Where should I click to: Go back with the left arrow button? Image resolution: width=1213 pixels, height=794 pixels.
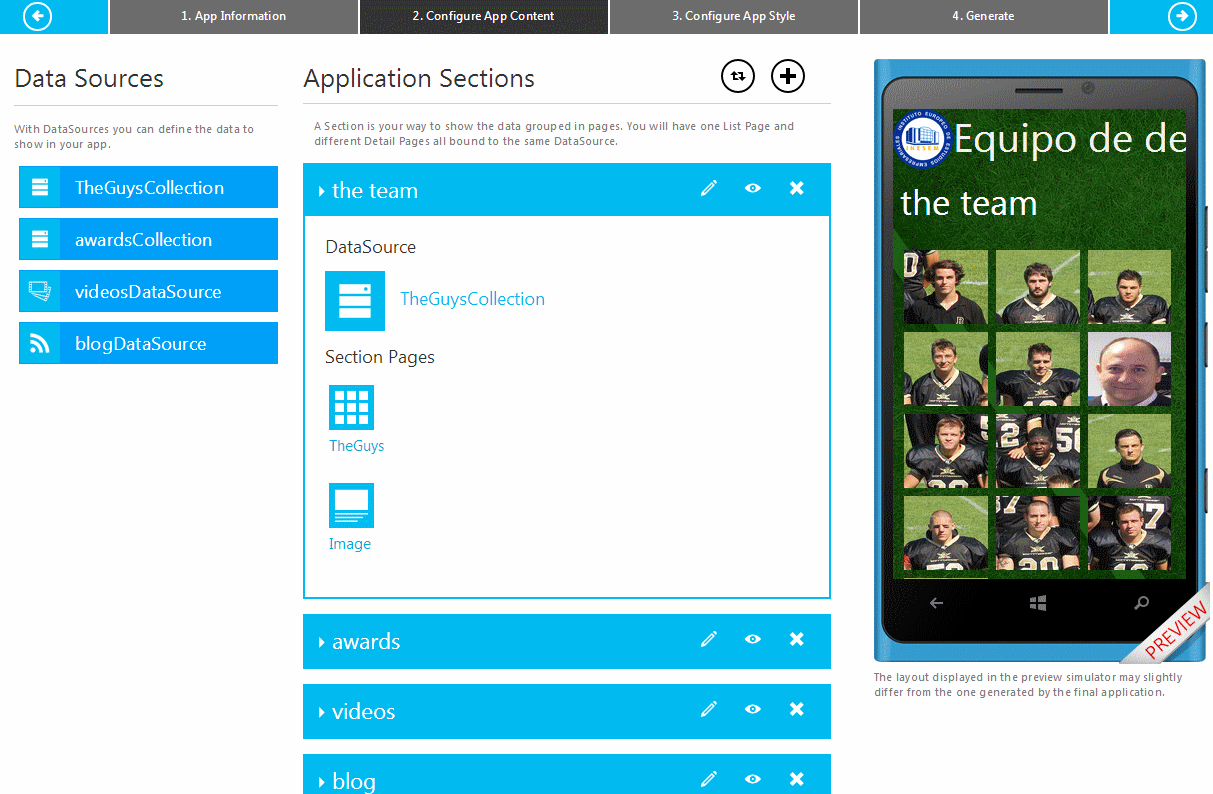37,16
